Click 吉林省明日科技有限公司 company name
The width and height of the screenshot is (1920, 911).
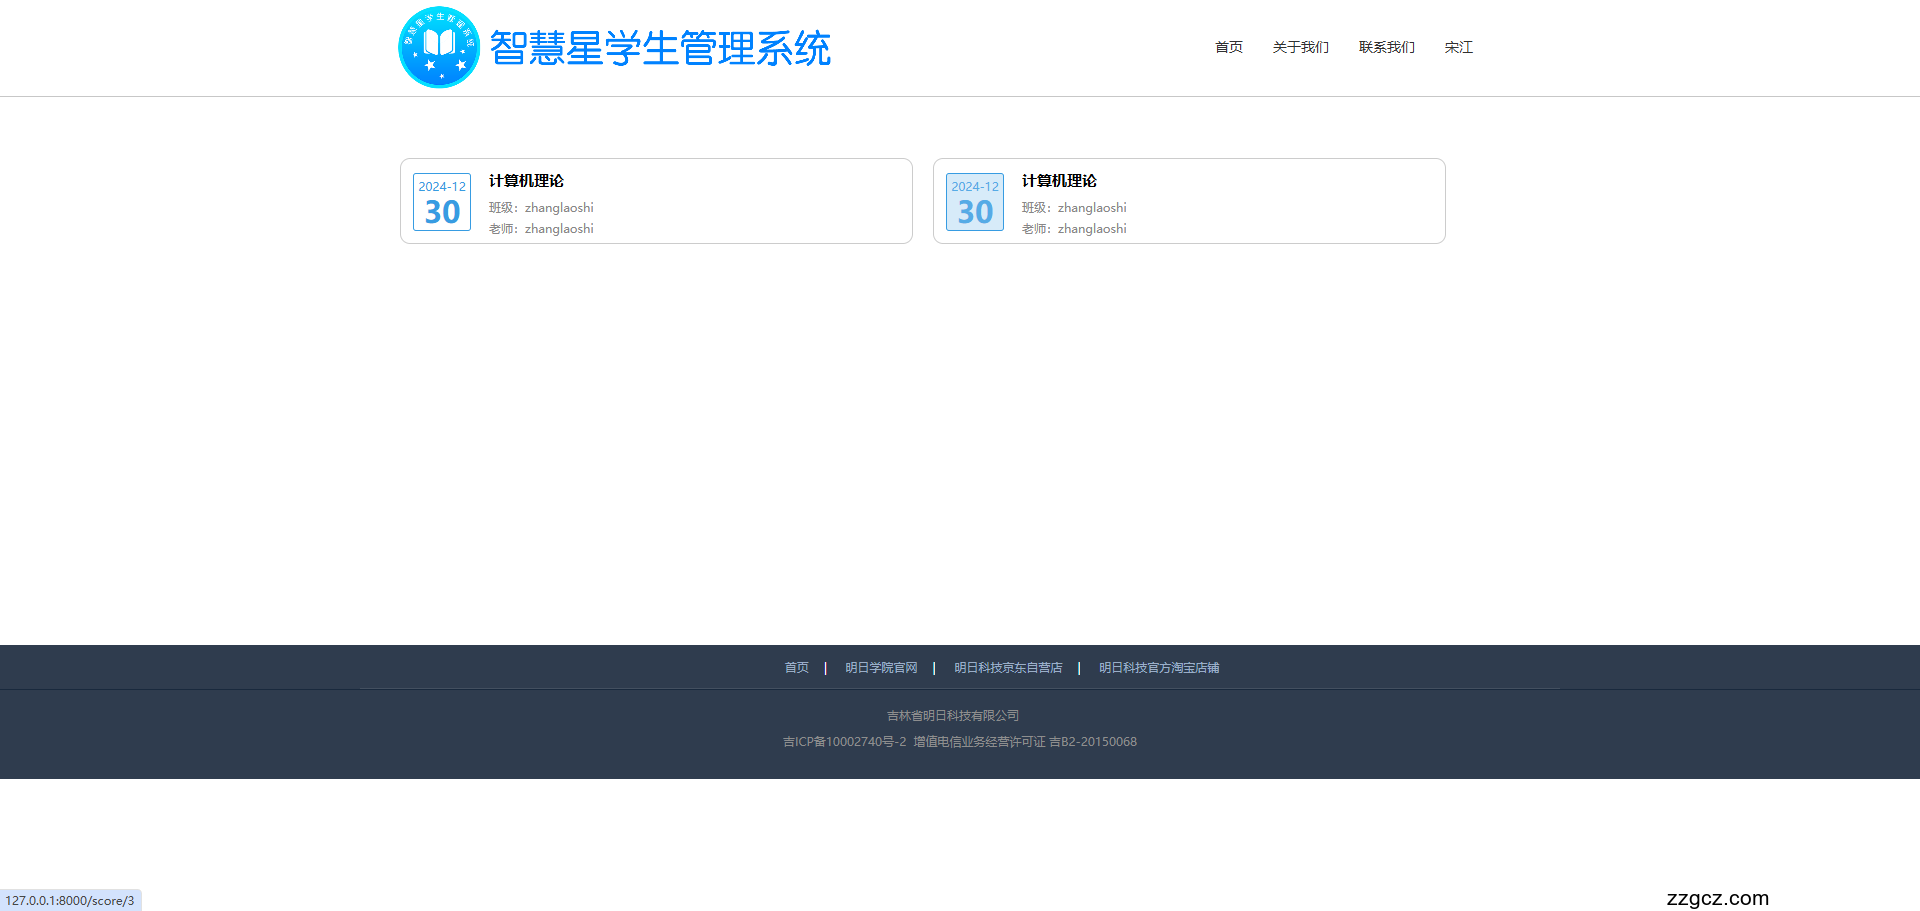(x=952, y=715)
